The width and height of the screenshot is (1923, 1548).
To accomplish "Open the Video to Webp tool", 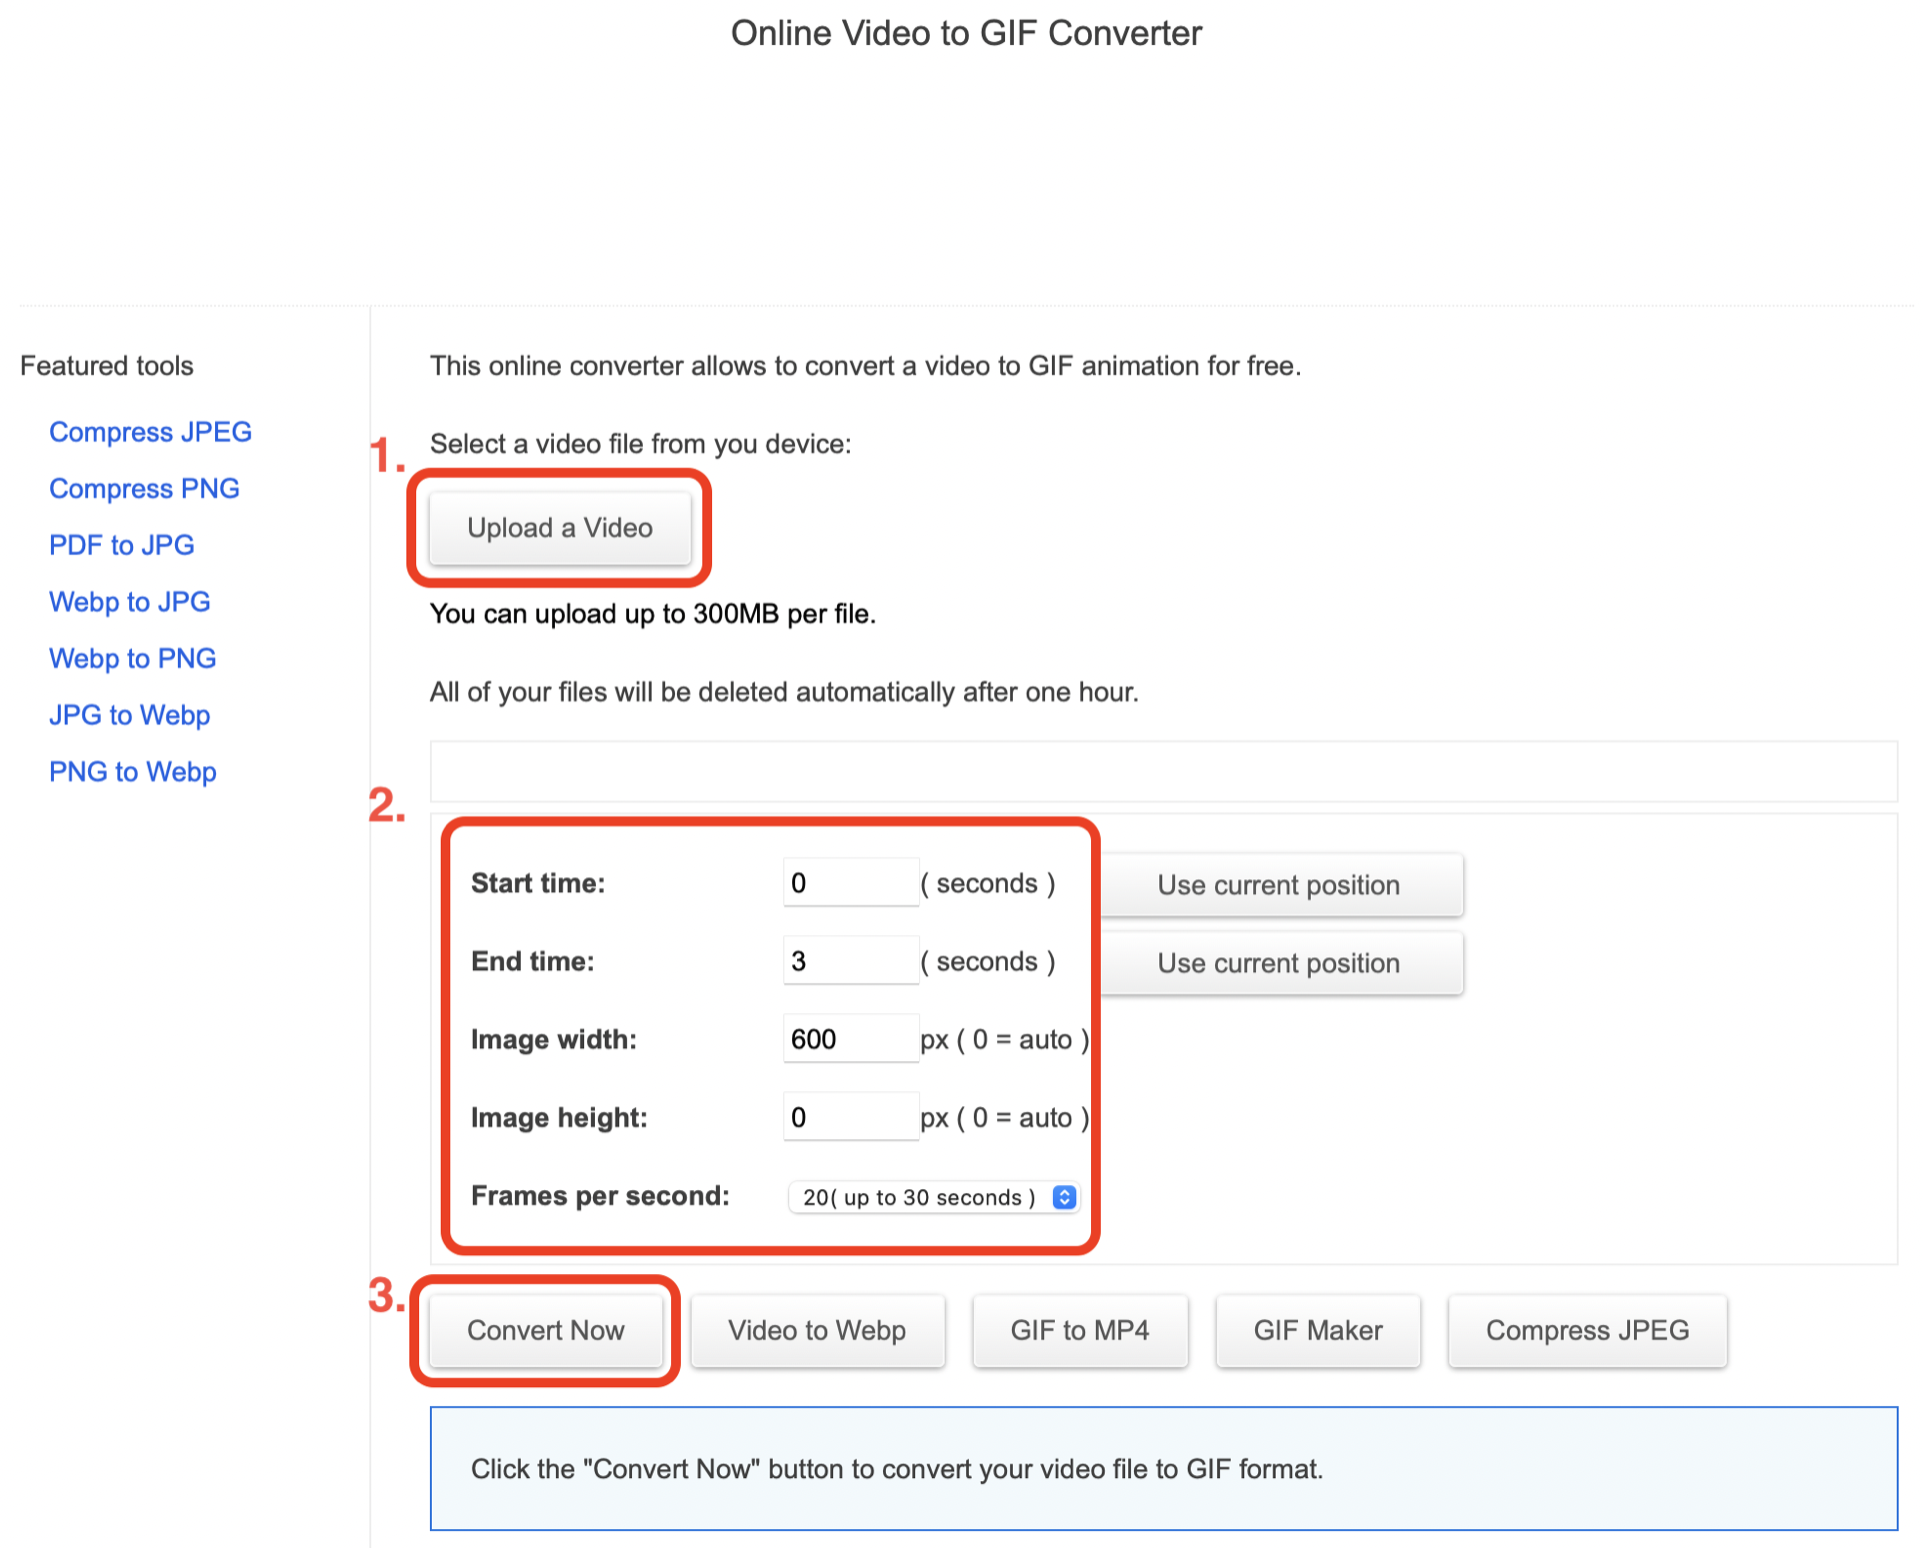I will point(816,1330).
